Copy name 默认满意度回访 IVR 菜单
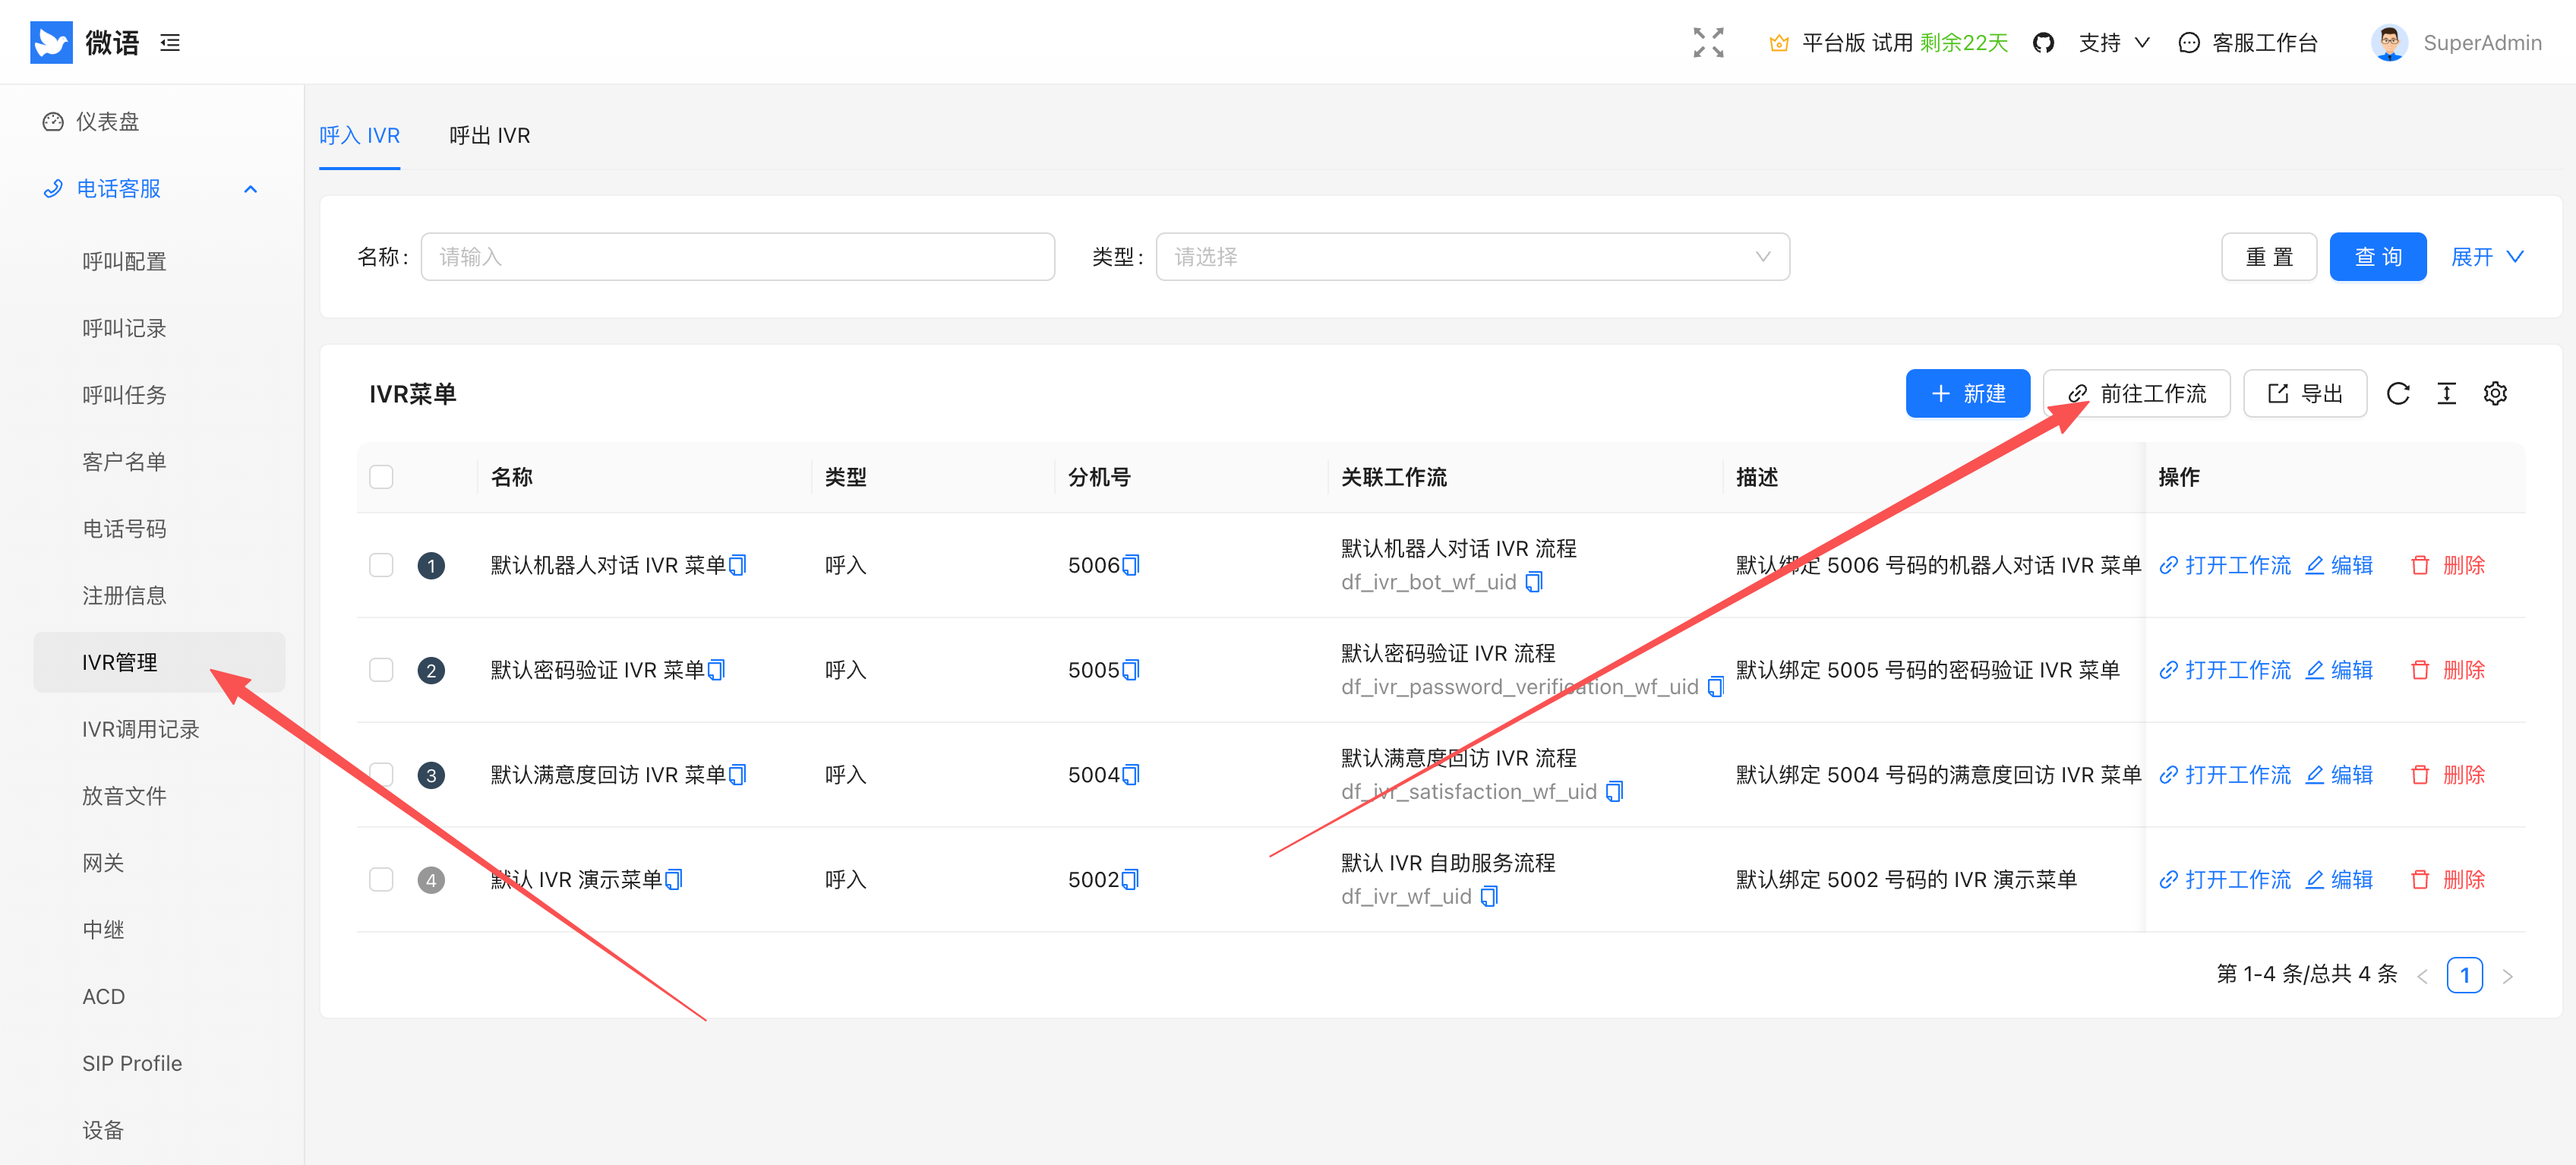Image resolution: width=2576 pixels, height=1165 pixels. coord(738,775)
